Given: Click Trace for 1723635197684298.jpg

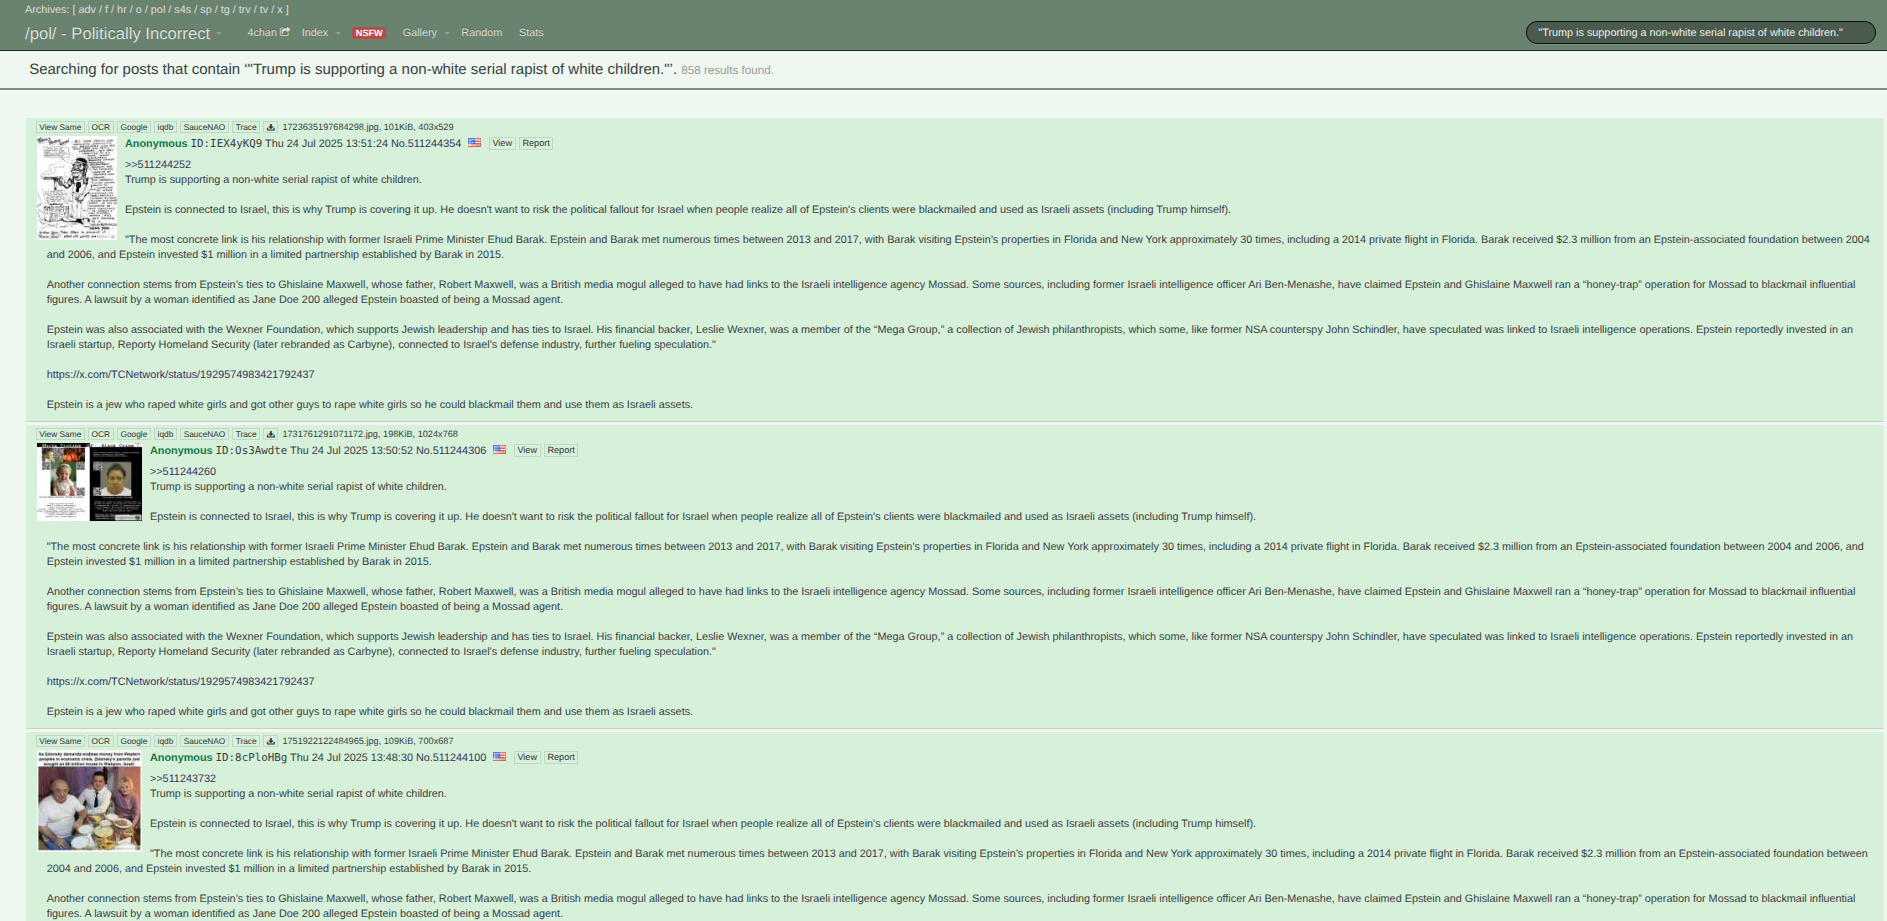Looking at the screenshot, I should tap(246, 127).
